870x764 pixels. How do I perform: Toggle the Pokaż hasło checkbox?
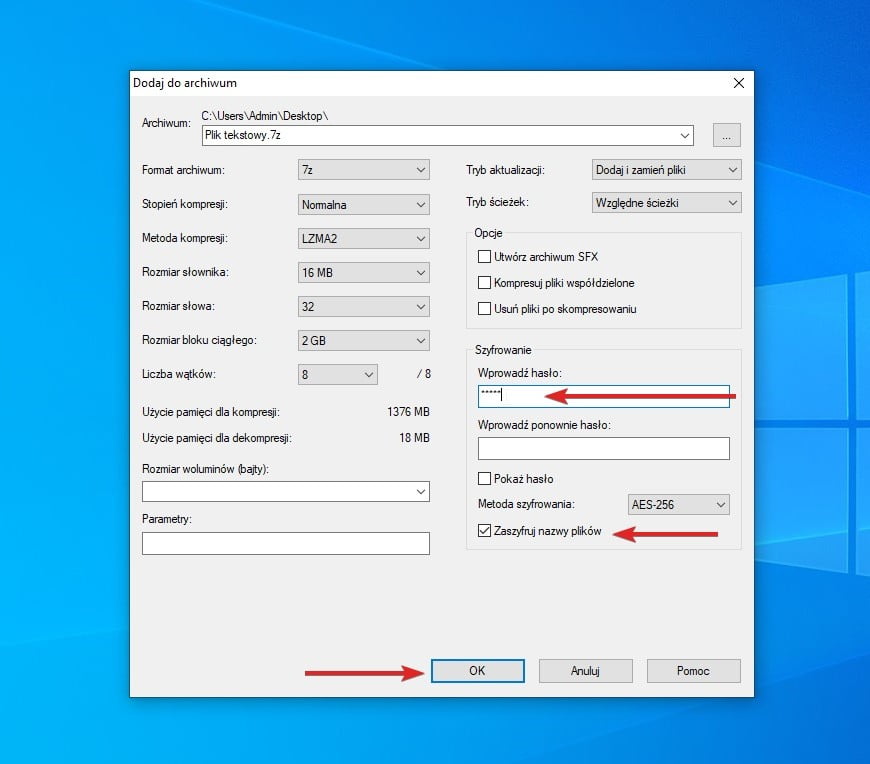click(486, 479)
